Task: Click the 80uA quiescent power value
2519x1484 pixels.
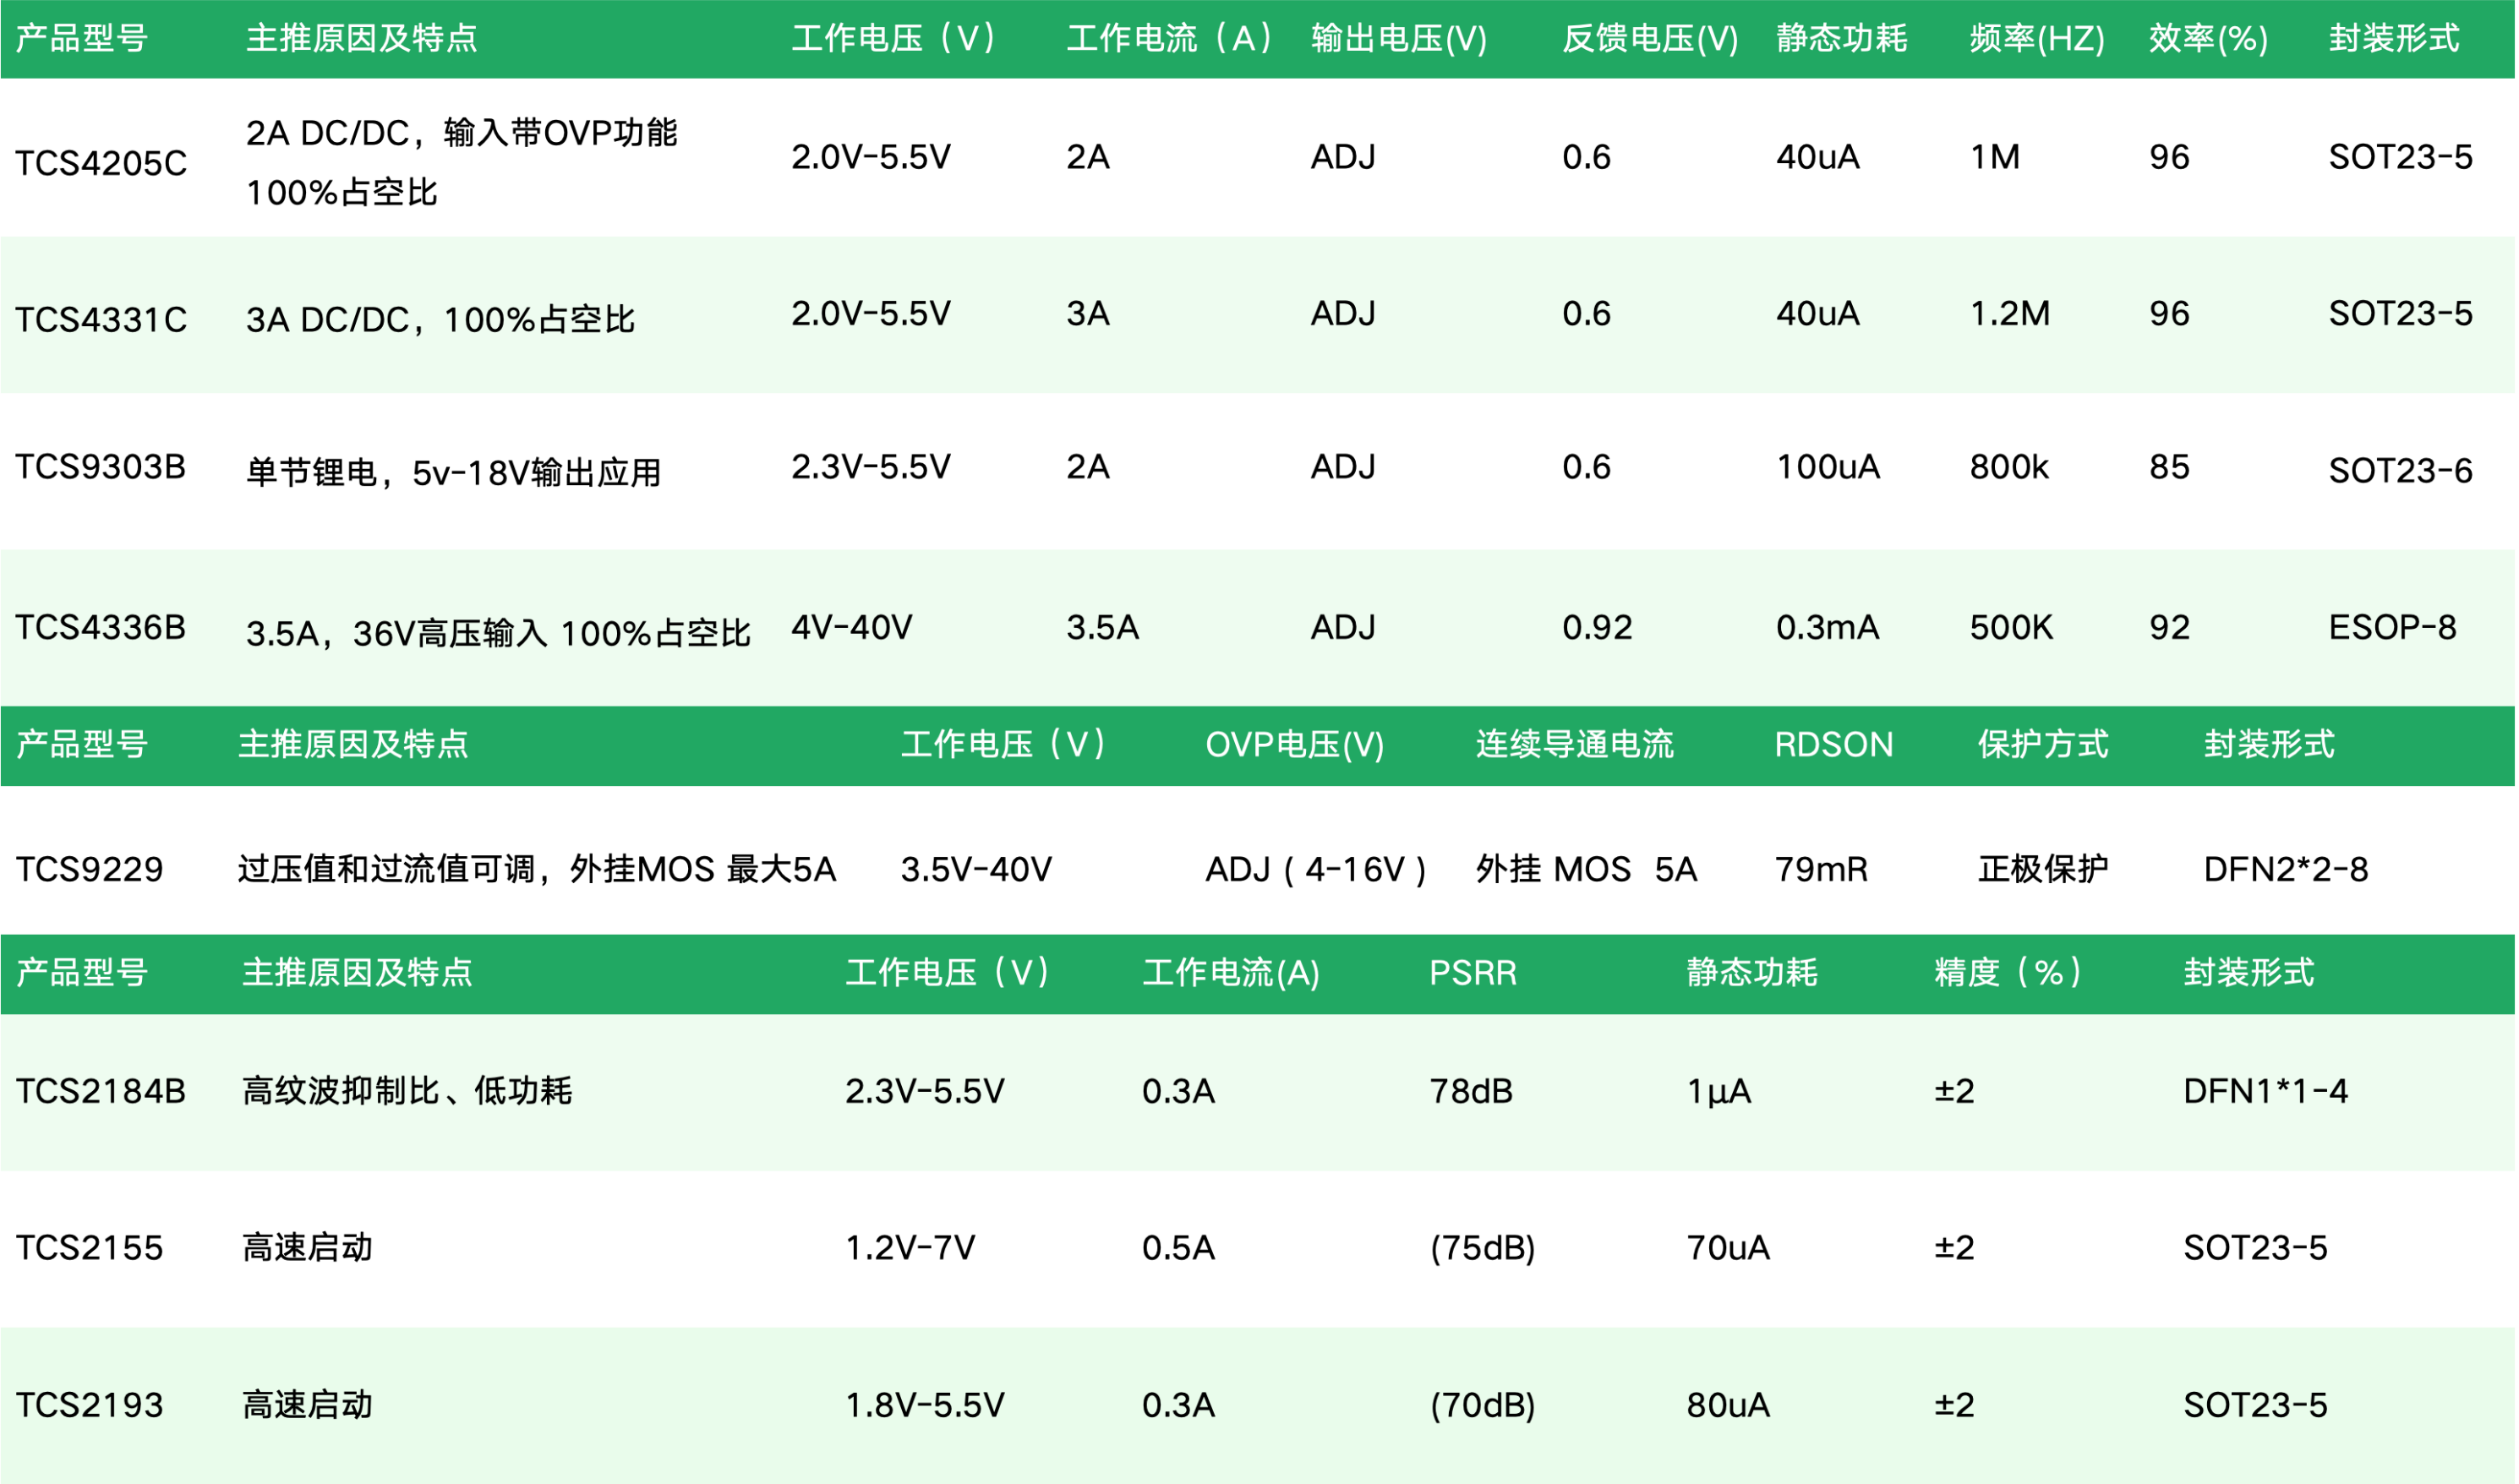Action: coord(1728,1406)
